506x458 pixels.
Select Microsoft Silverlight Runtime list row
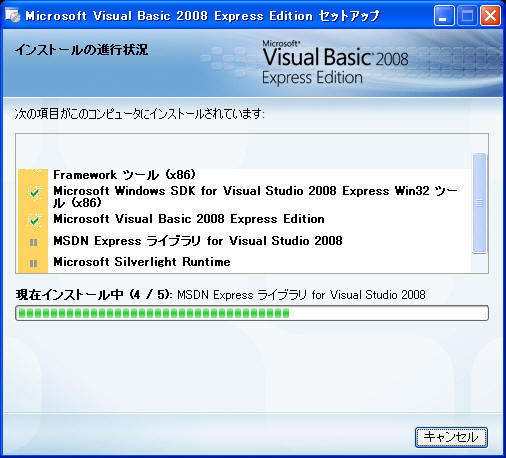tap(142, 262)
